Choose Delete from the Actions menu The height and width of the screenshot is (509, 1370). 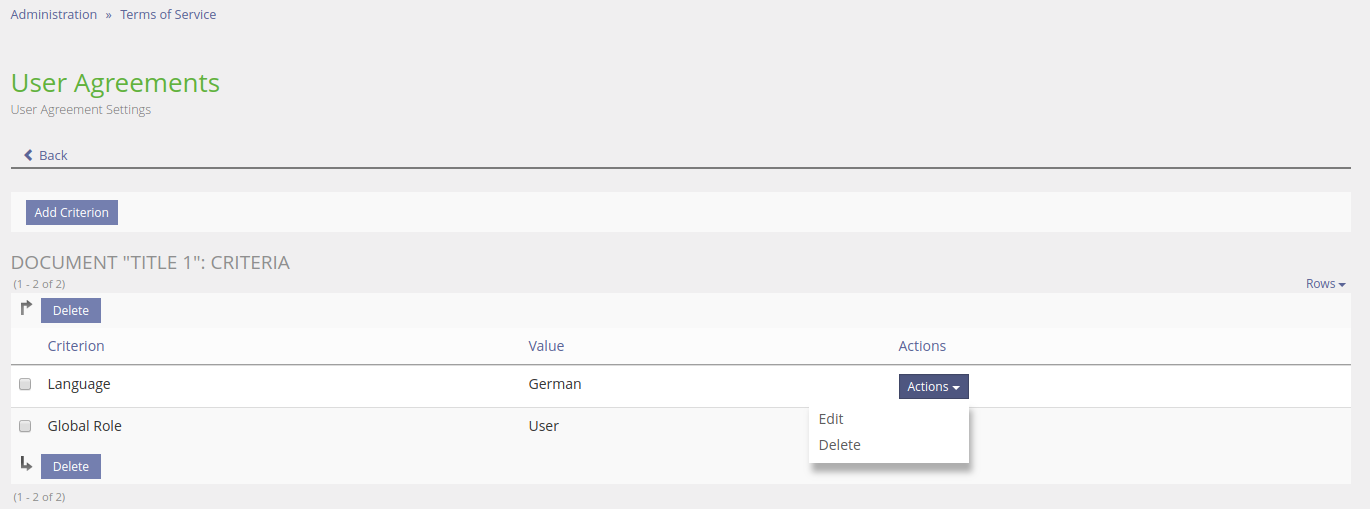pyautogui.click(x=839, y=445)
